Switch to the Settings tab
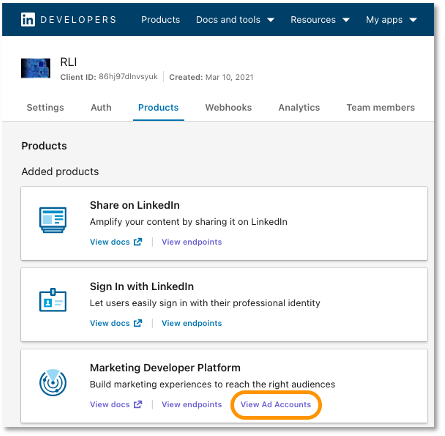This screenshot has height=436, width=445. pos(45,108)
